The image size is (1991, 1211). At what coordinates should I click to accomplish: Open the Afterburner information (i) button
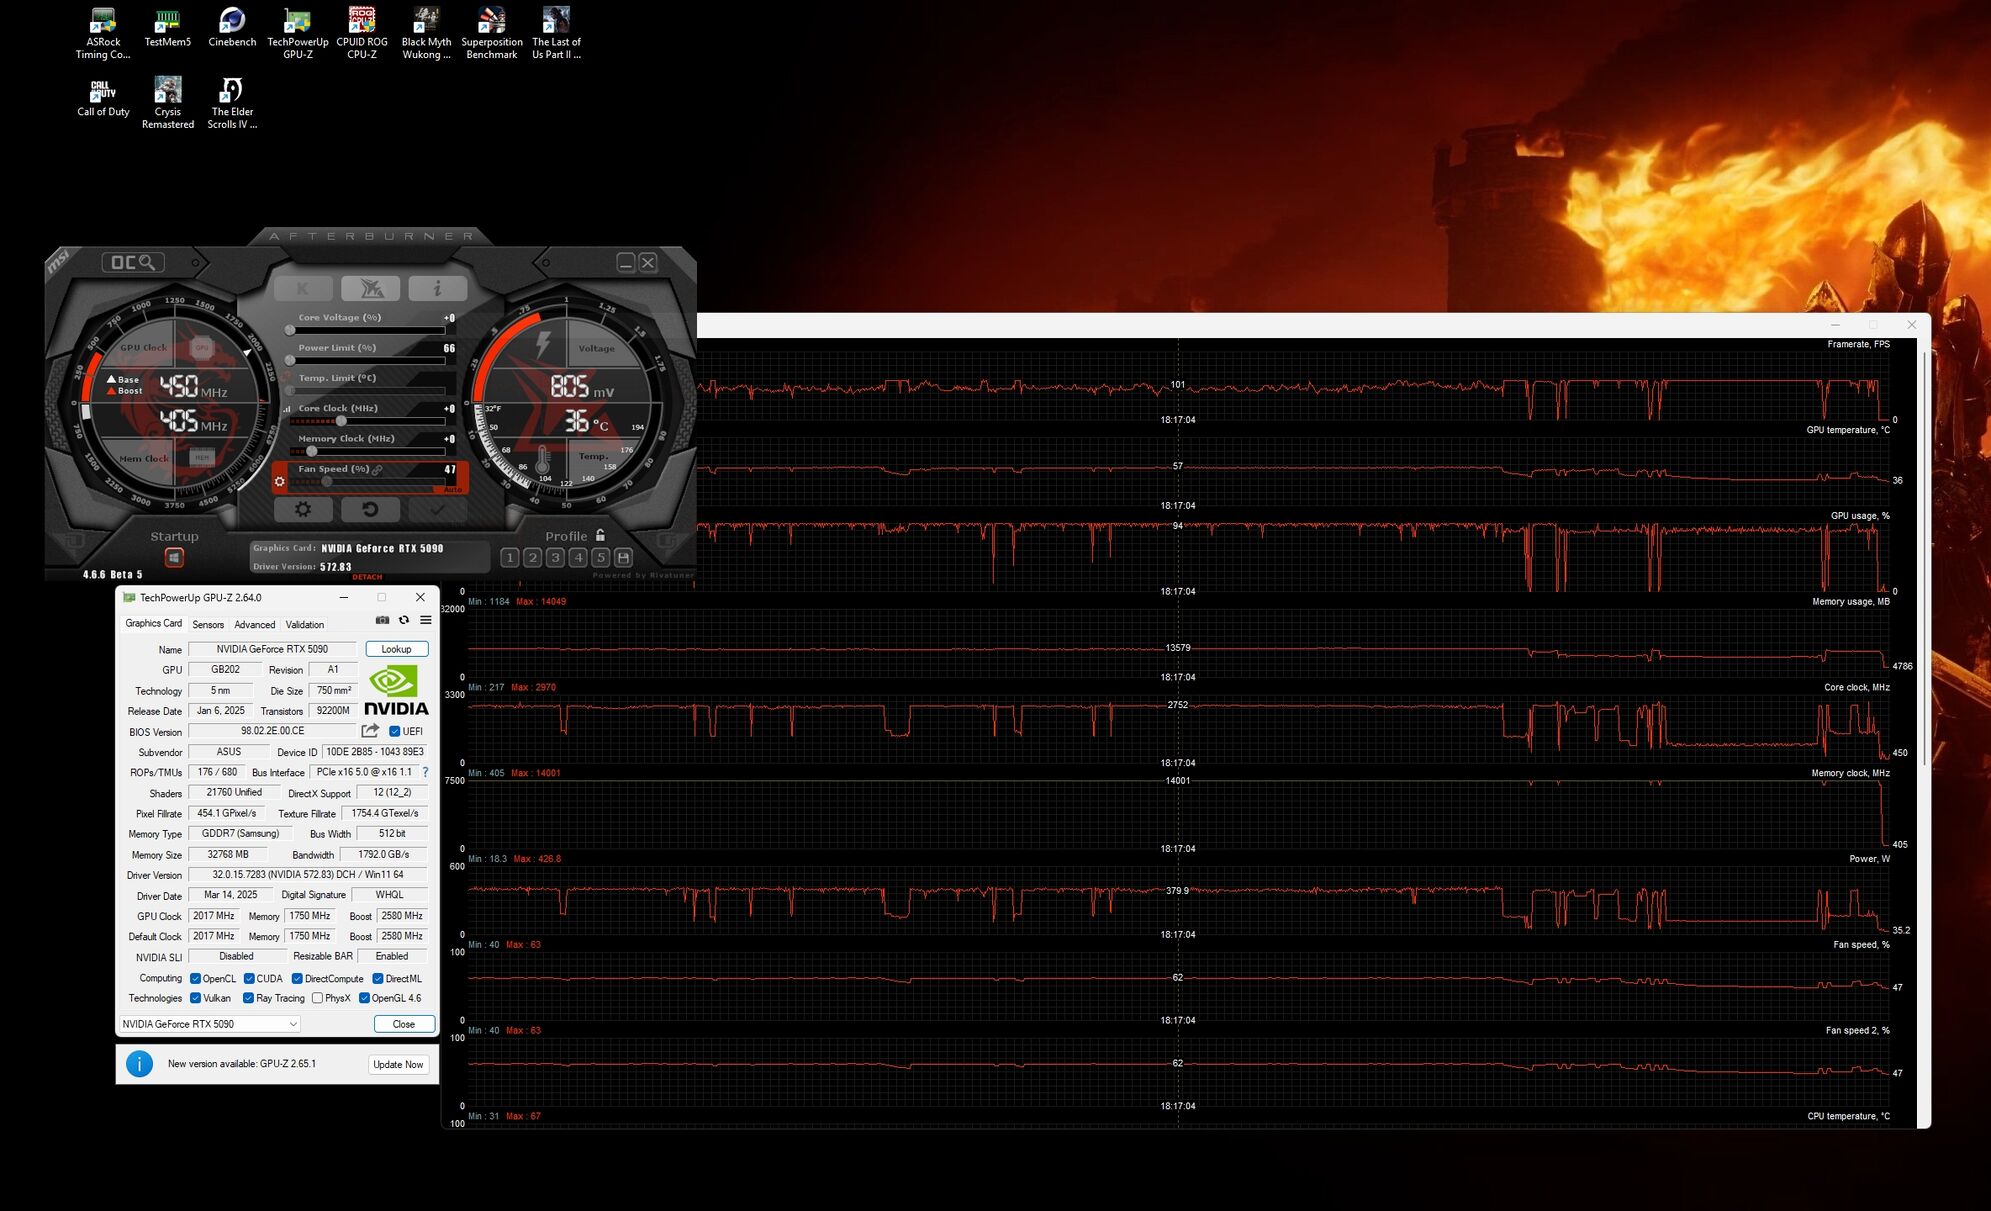click(437, 289)
